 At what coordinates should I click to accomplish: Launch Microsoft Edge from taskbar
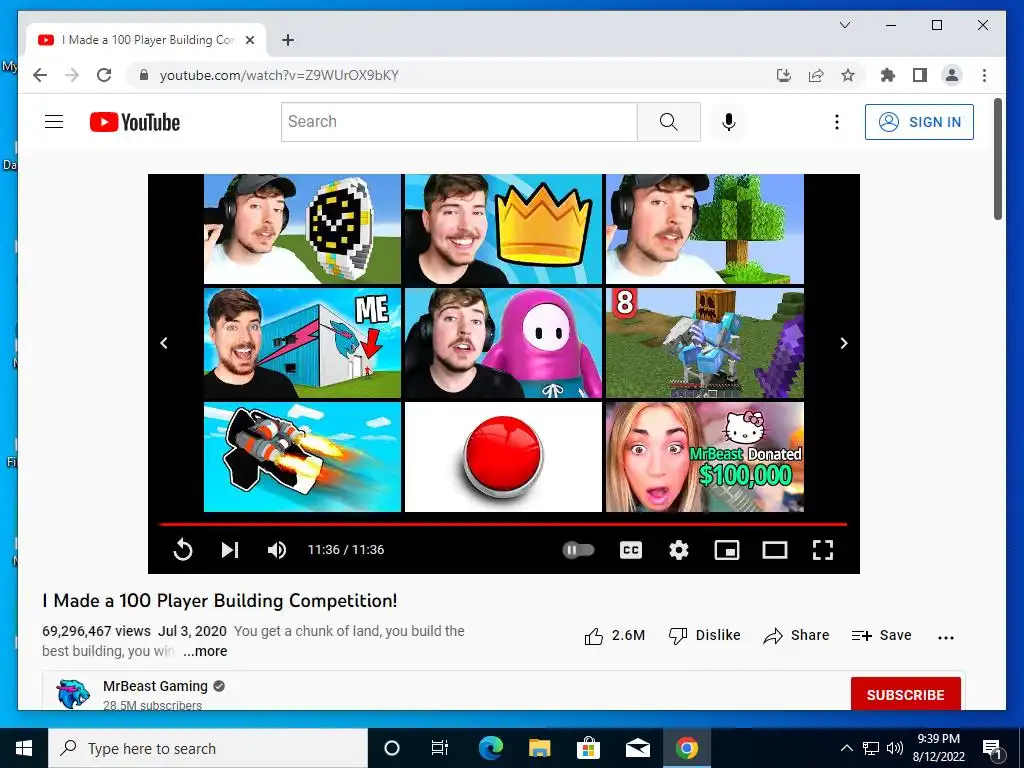[490, 748]
